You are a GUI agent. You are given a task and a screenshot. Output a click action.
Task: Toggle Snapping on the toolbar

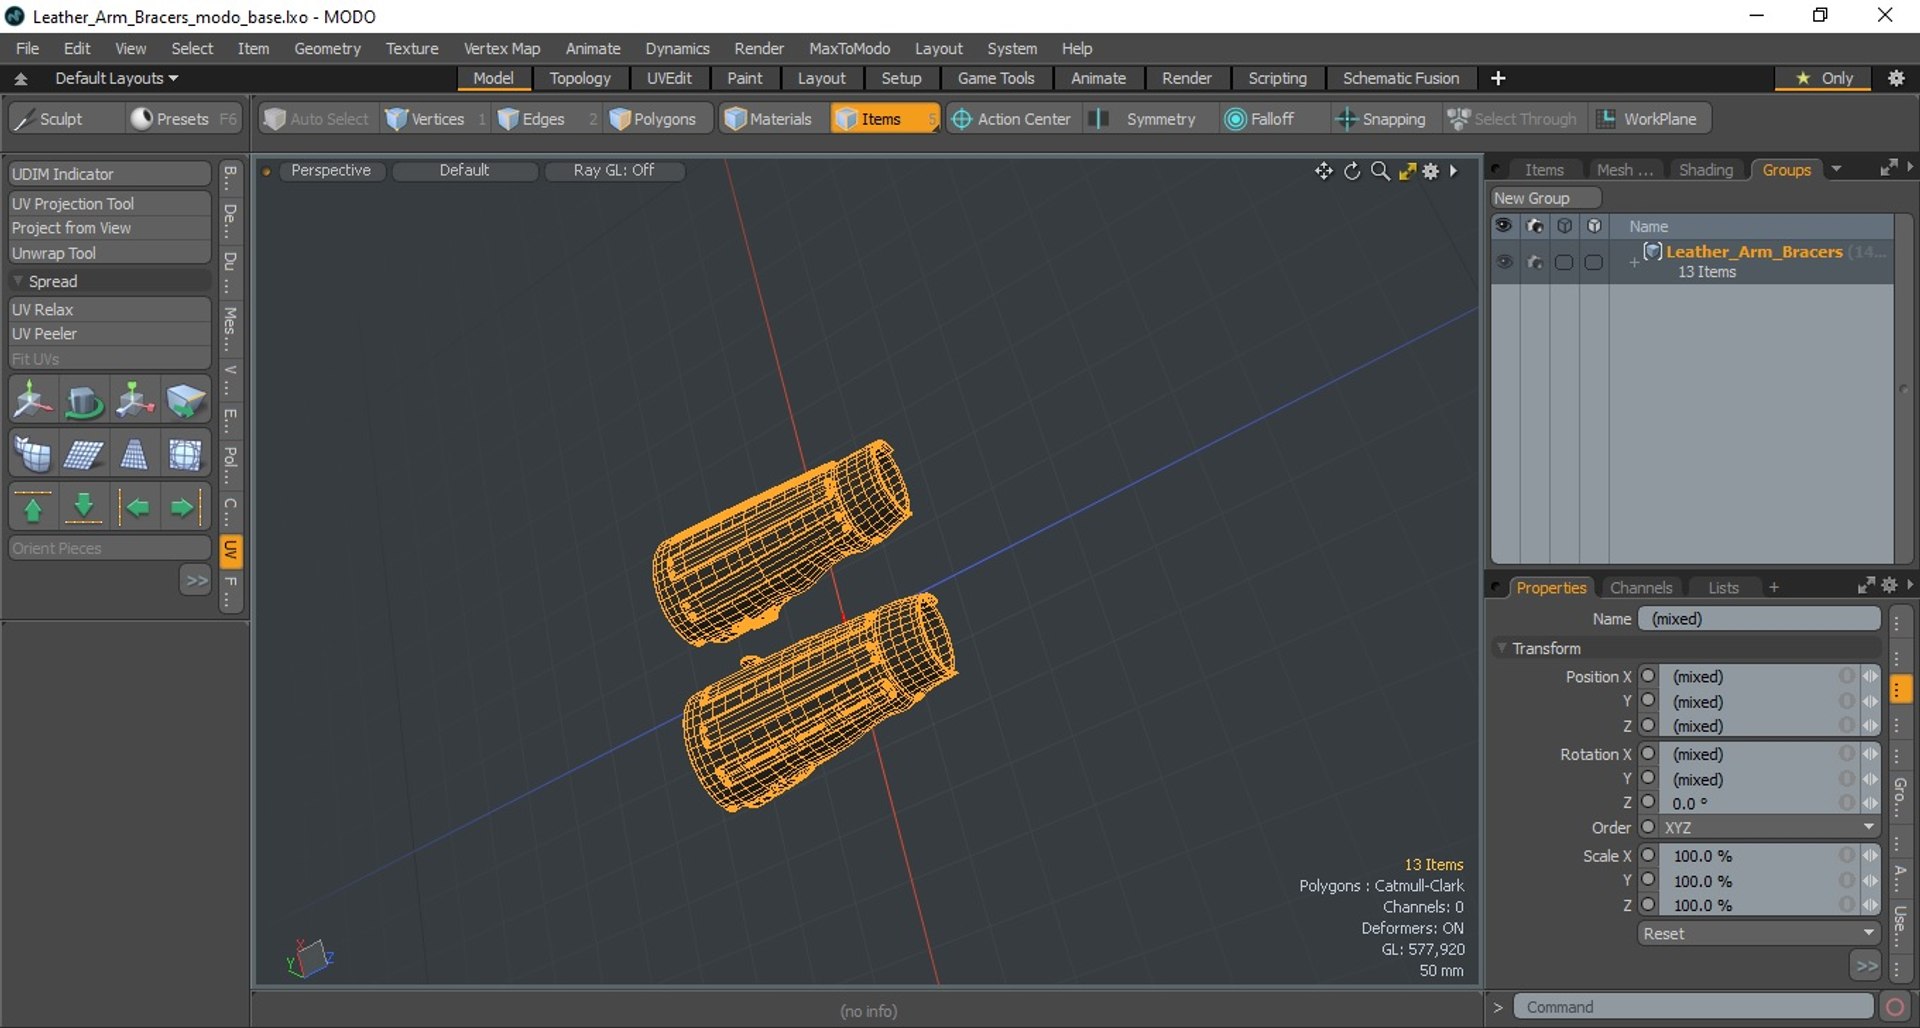[x=1381, y=119]
